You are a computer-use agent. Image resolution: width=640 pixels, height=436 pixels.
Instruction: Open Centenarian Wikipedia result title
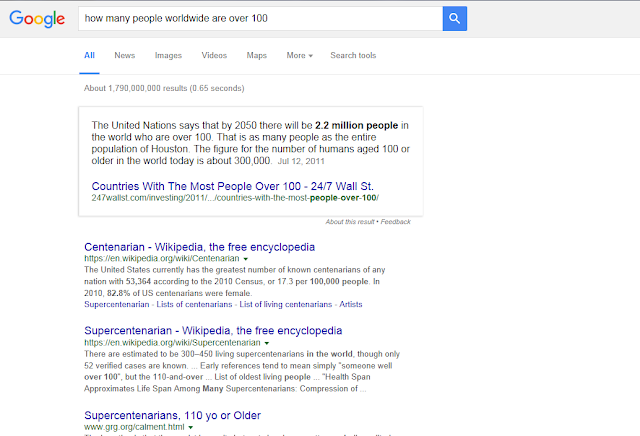200,247
